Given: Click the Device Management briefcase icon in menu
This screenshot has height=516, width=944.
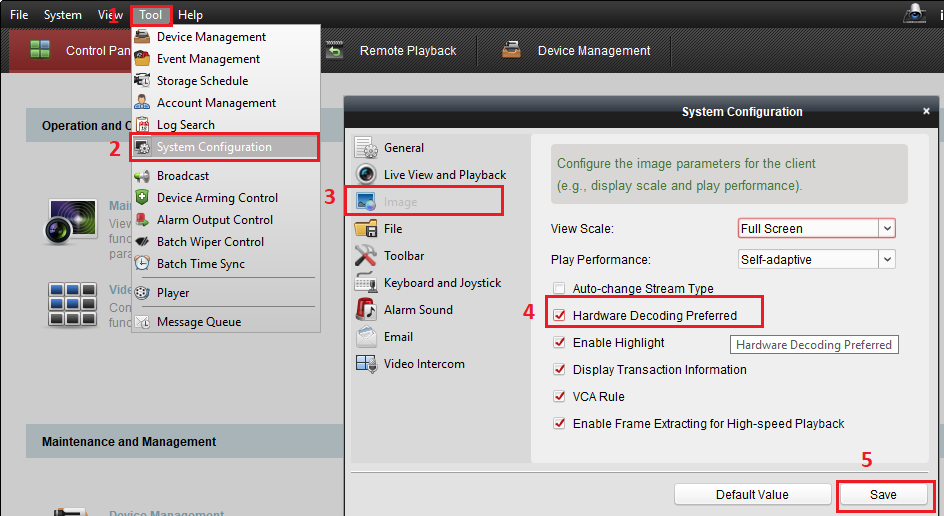Looking at the screenshot, I should (142, 37).
